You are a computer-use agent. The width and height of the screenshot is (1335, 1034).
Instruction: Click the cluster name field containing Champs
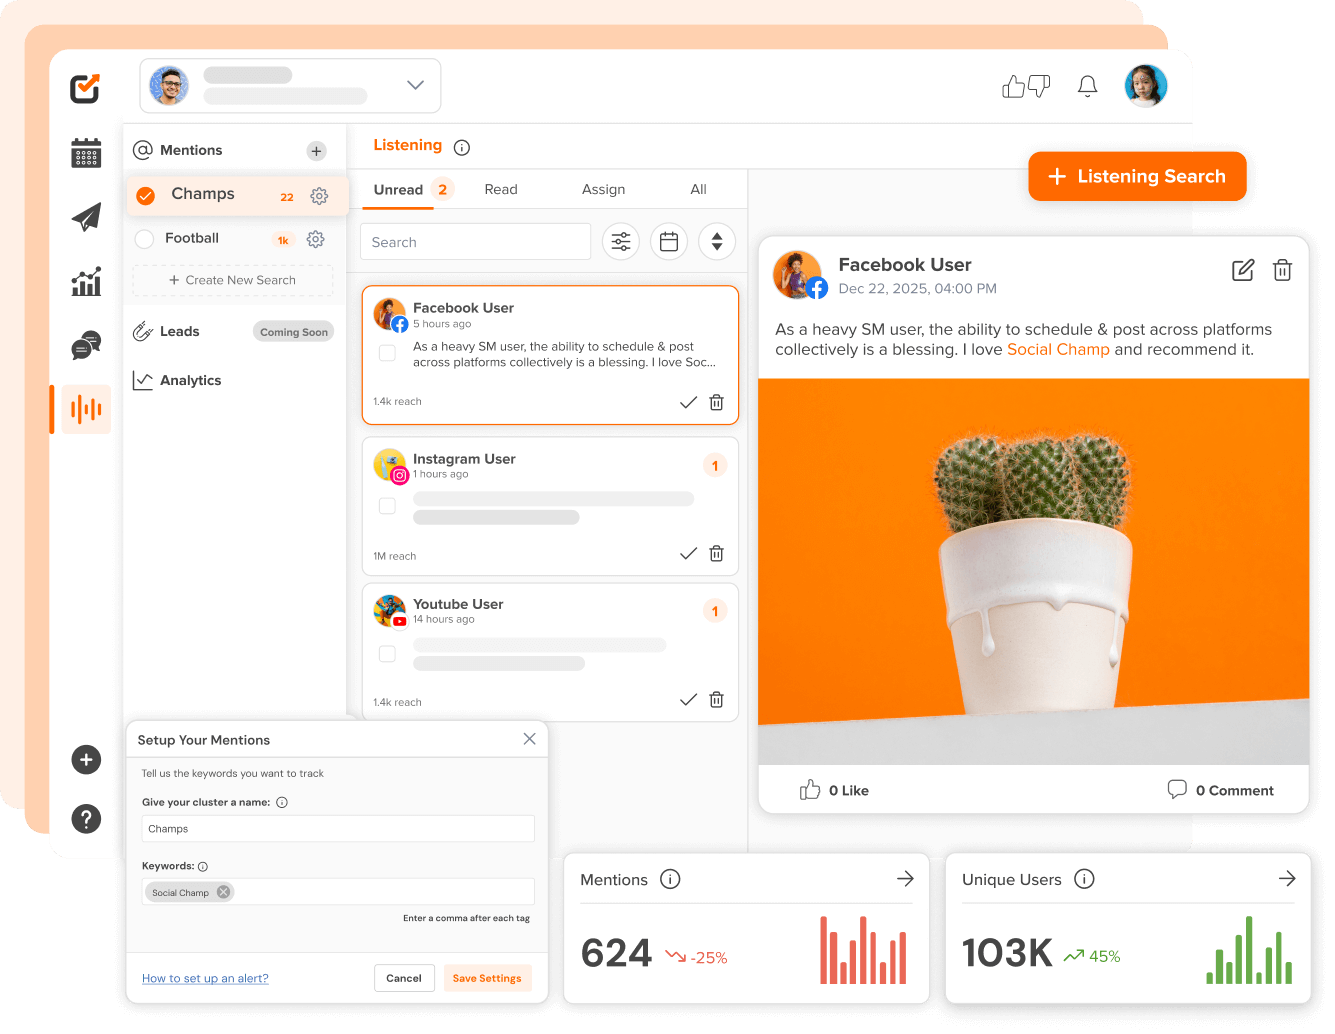[x=338, y=828]
